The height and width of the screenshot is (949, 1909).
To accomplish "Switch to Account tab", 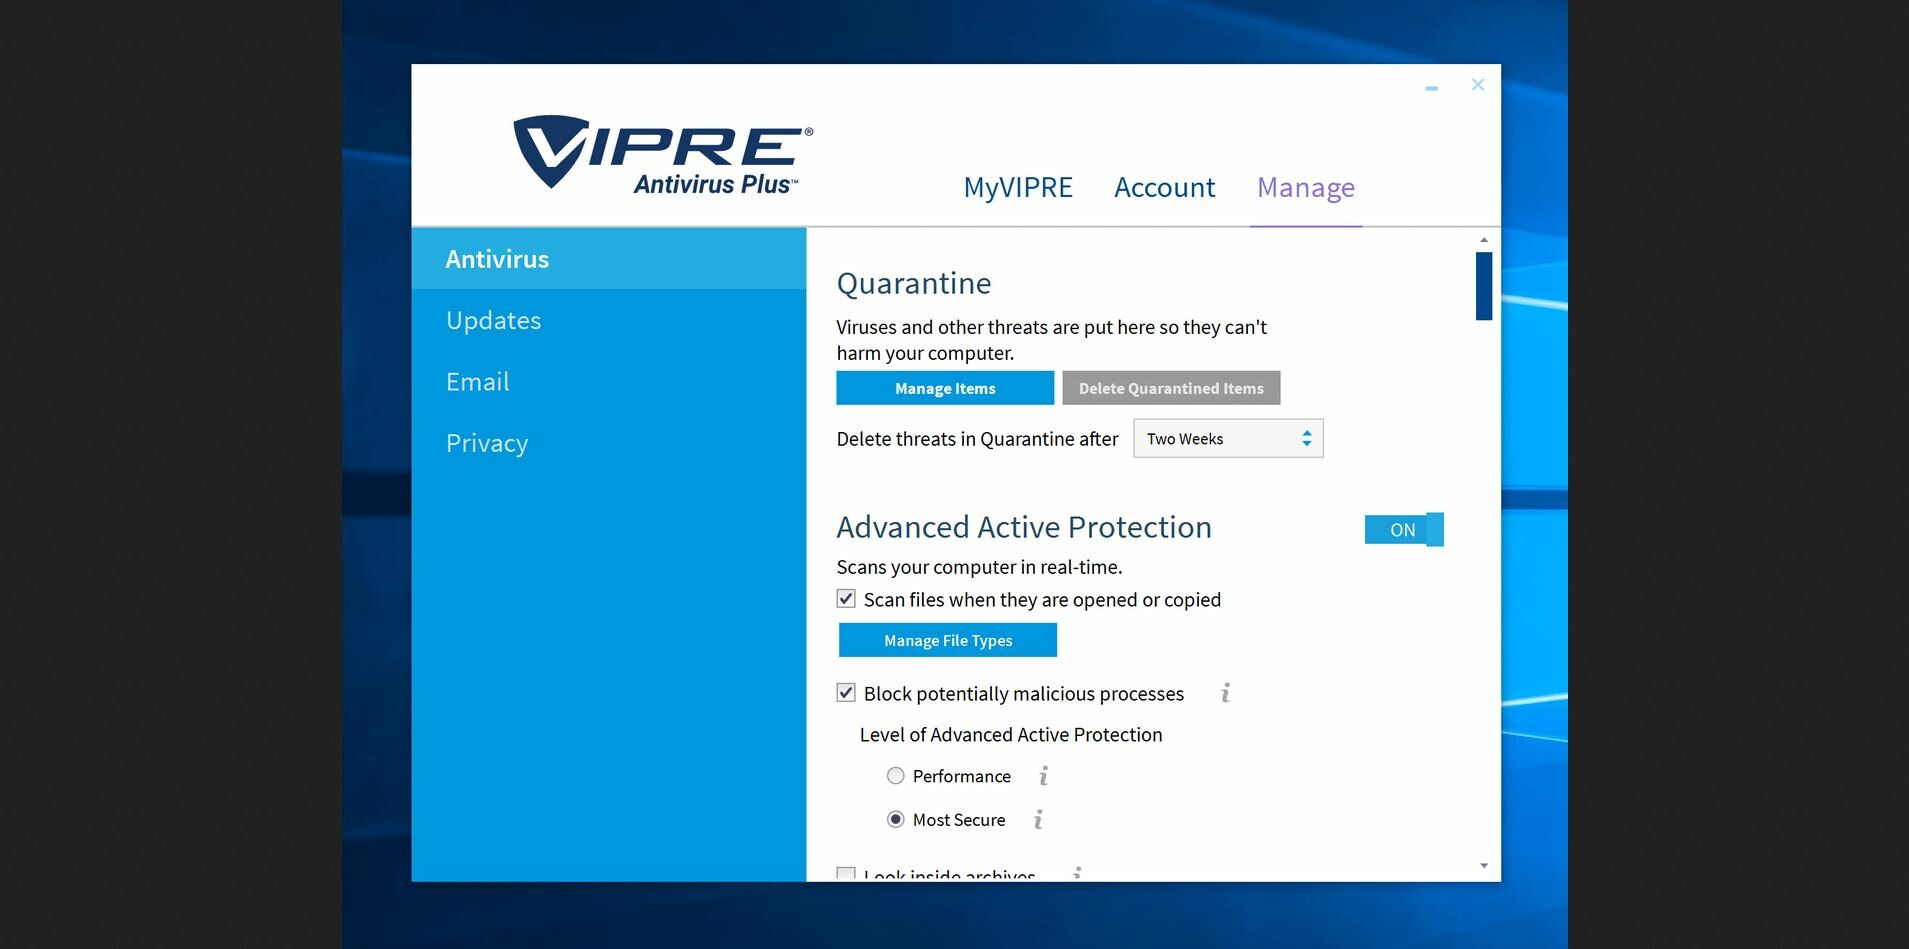I will (1165, 188).
